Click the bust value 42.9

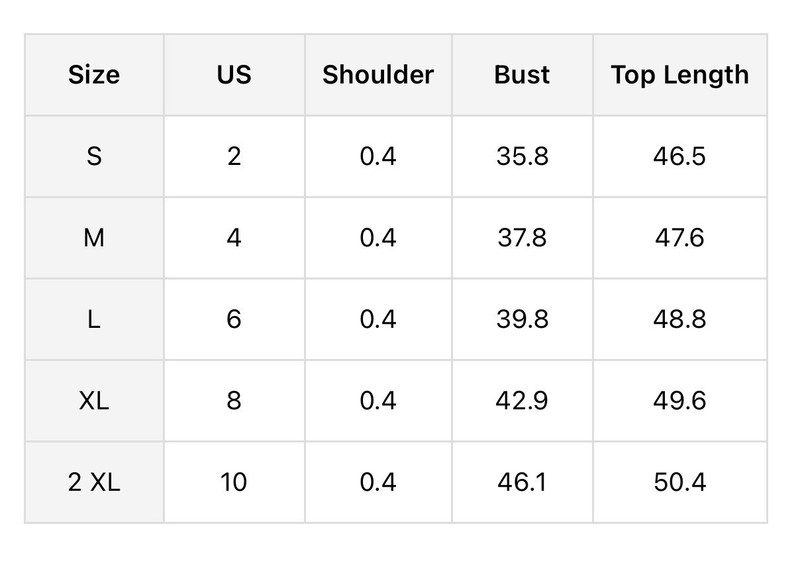(x=522, y=401)
